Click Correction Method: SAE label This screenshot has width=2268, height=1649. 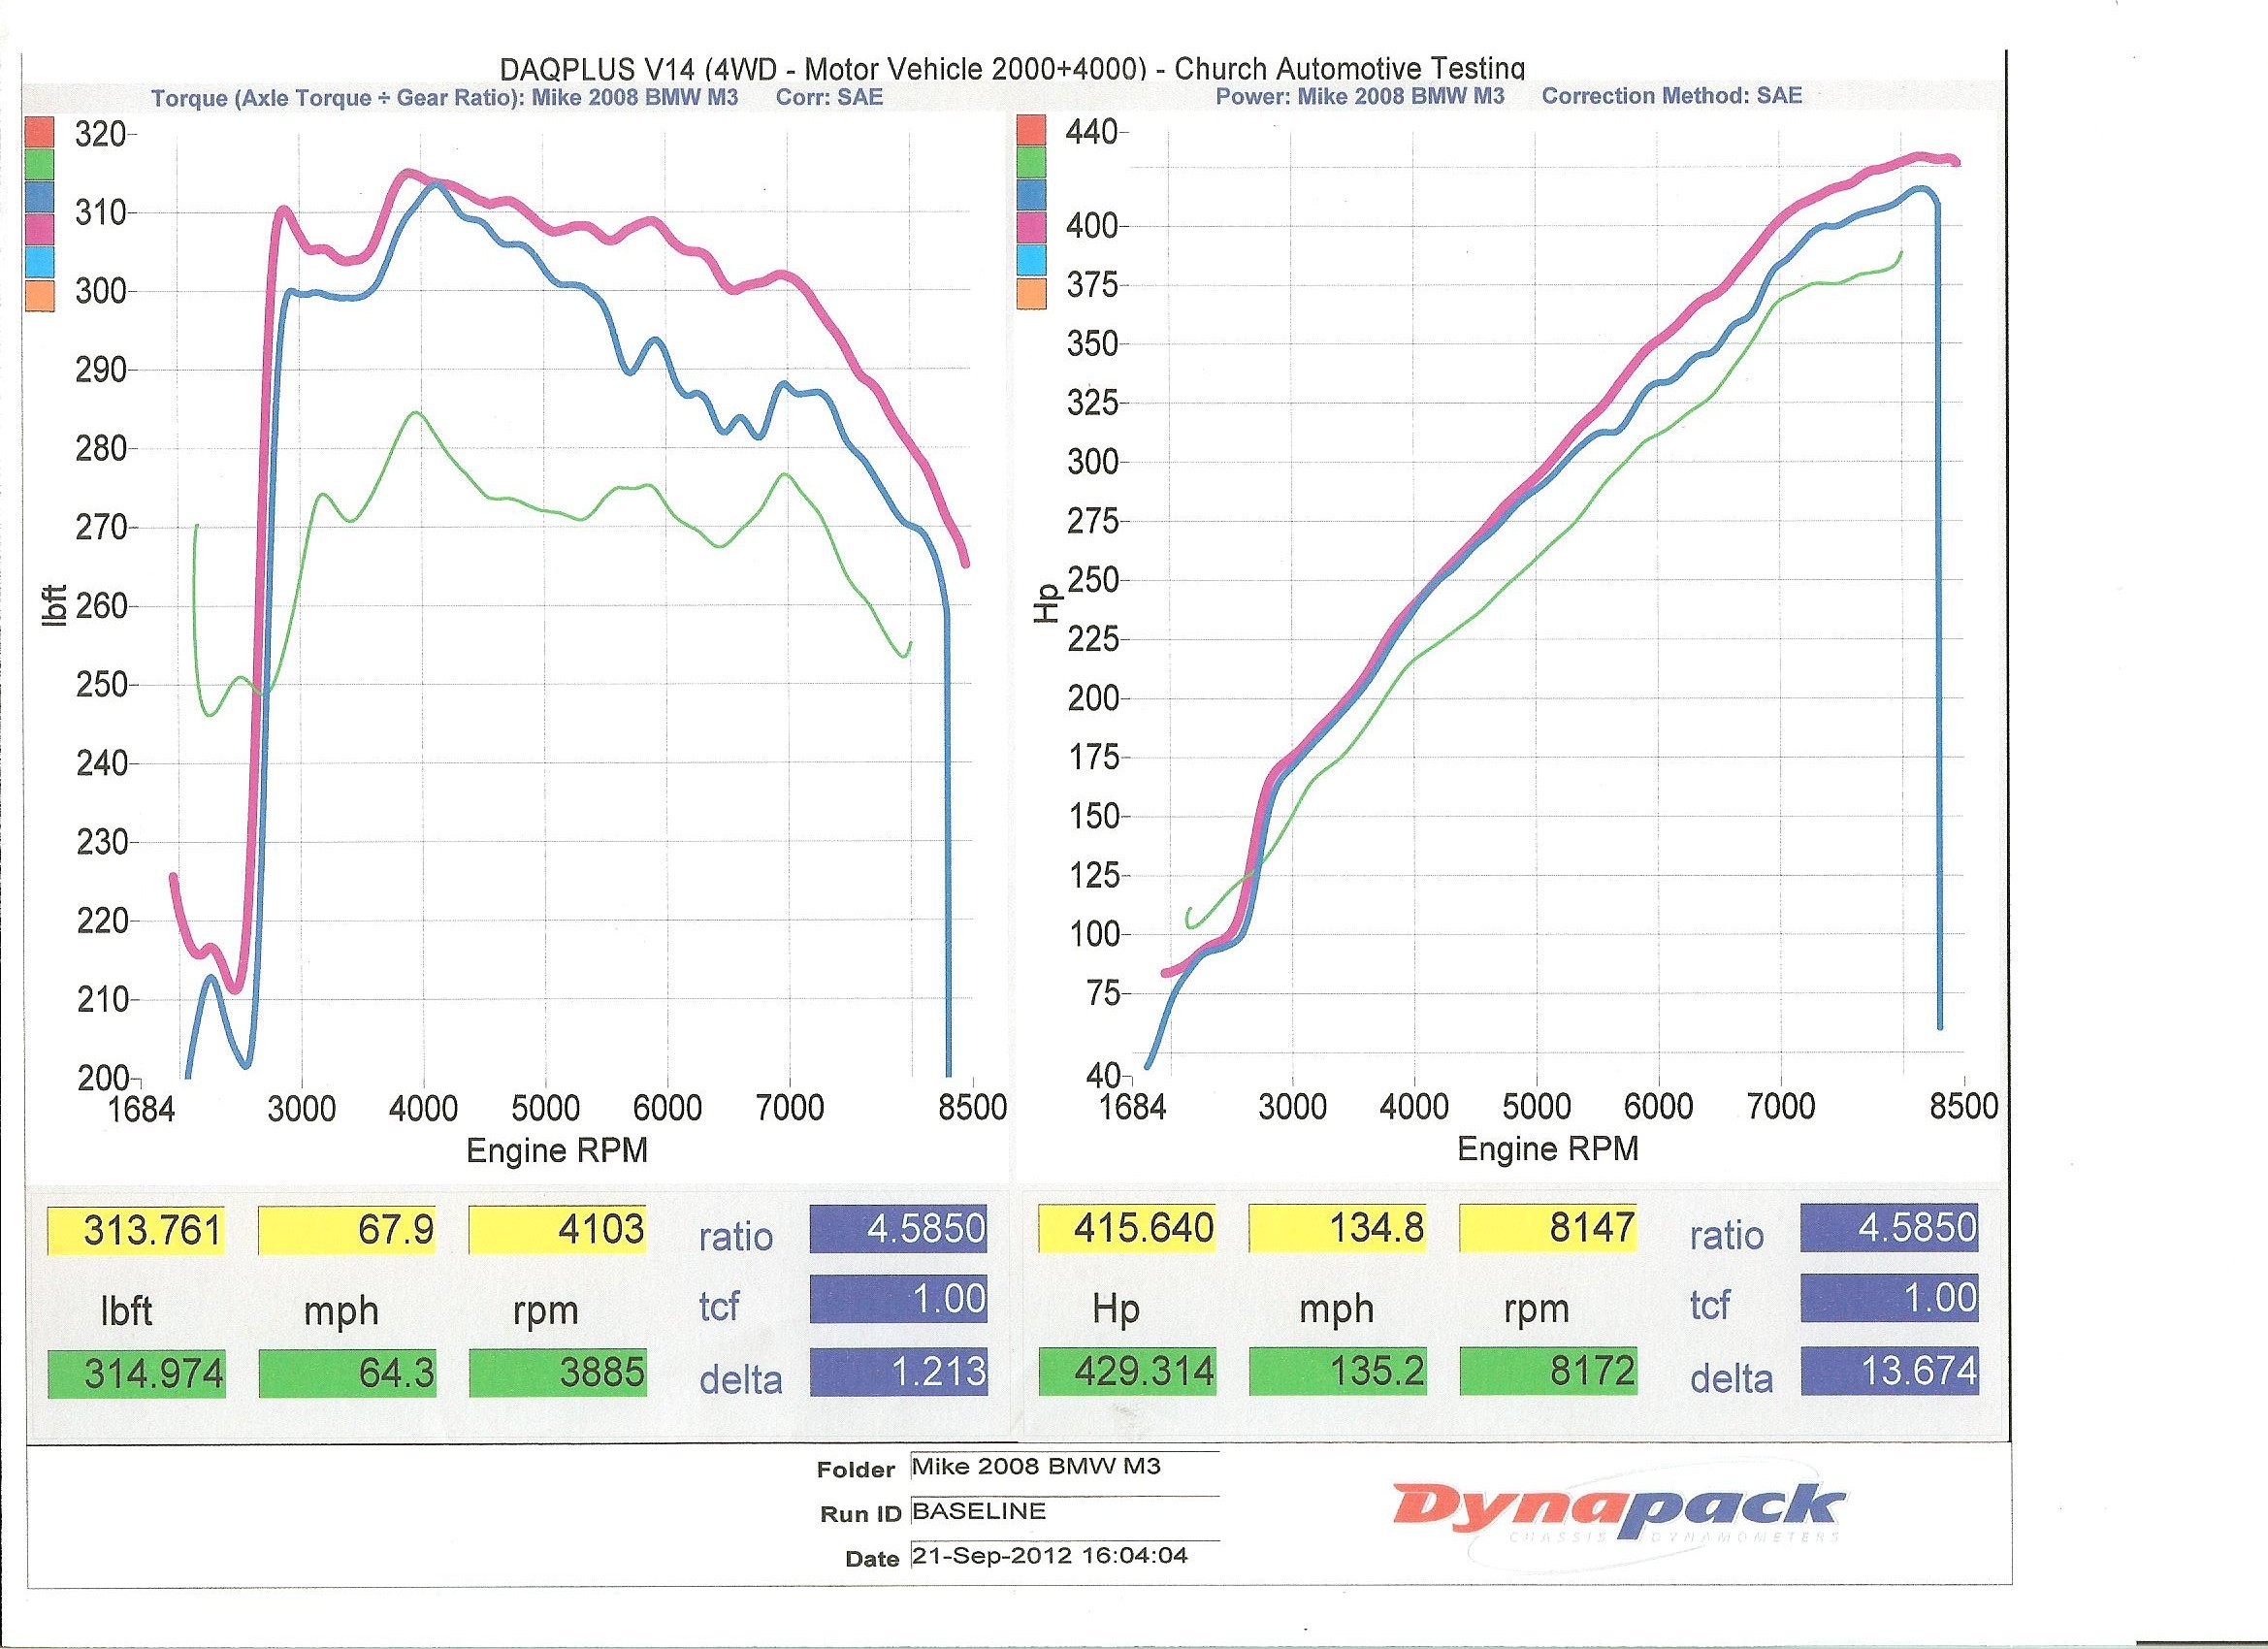(1671, 96)
